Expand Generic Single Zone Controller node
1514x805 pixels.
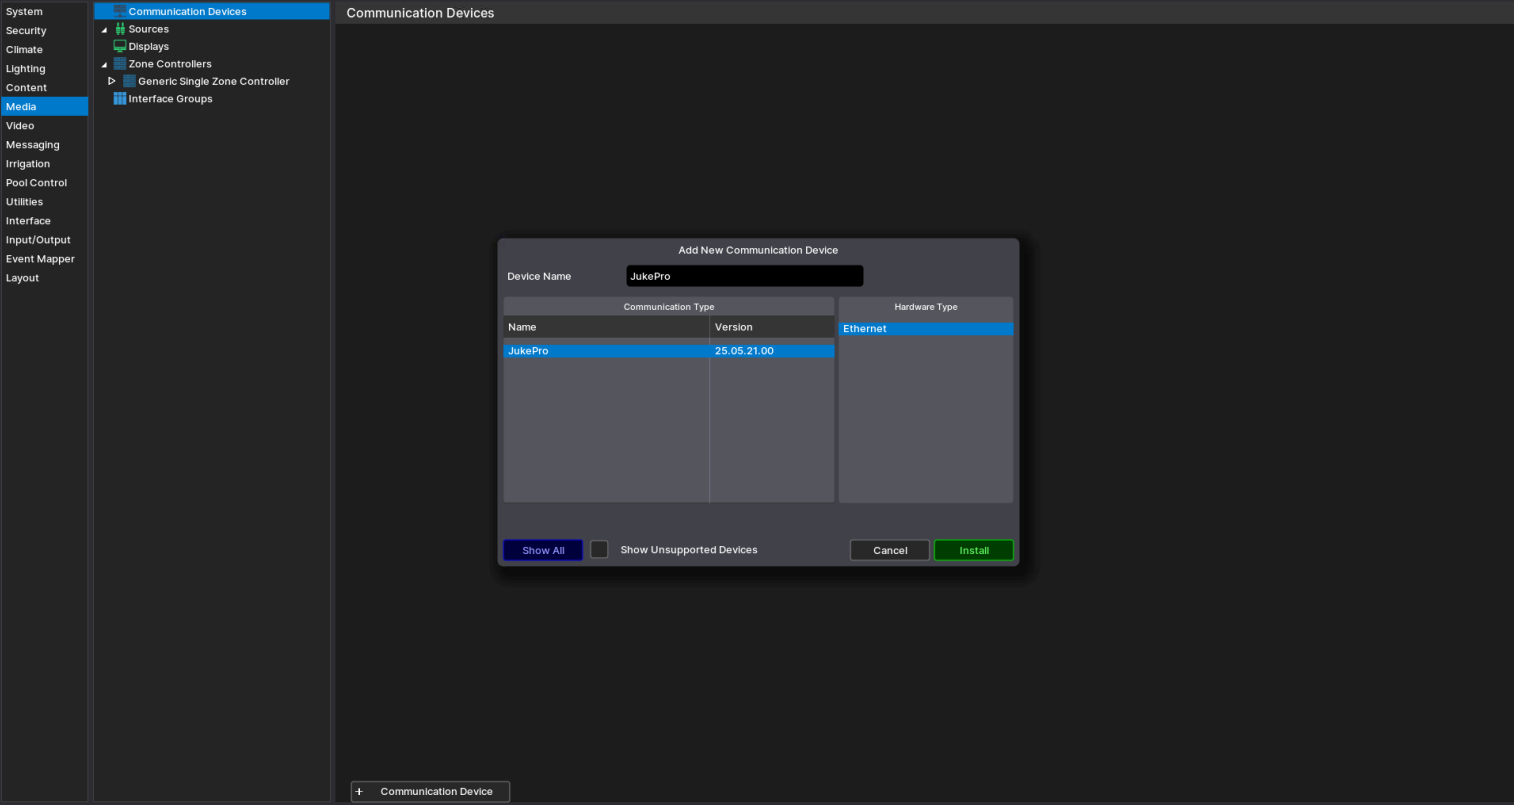(x=112, y=81)
